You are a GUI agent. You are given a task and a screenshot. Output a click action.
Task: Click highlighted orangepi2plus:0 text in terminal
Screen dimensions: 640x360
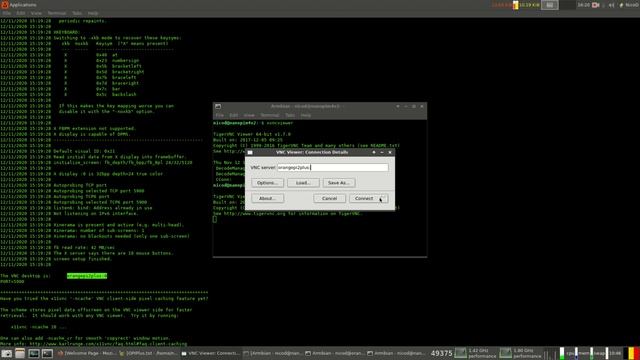87,276
